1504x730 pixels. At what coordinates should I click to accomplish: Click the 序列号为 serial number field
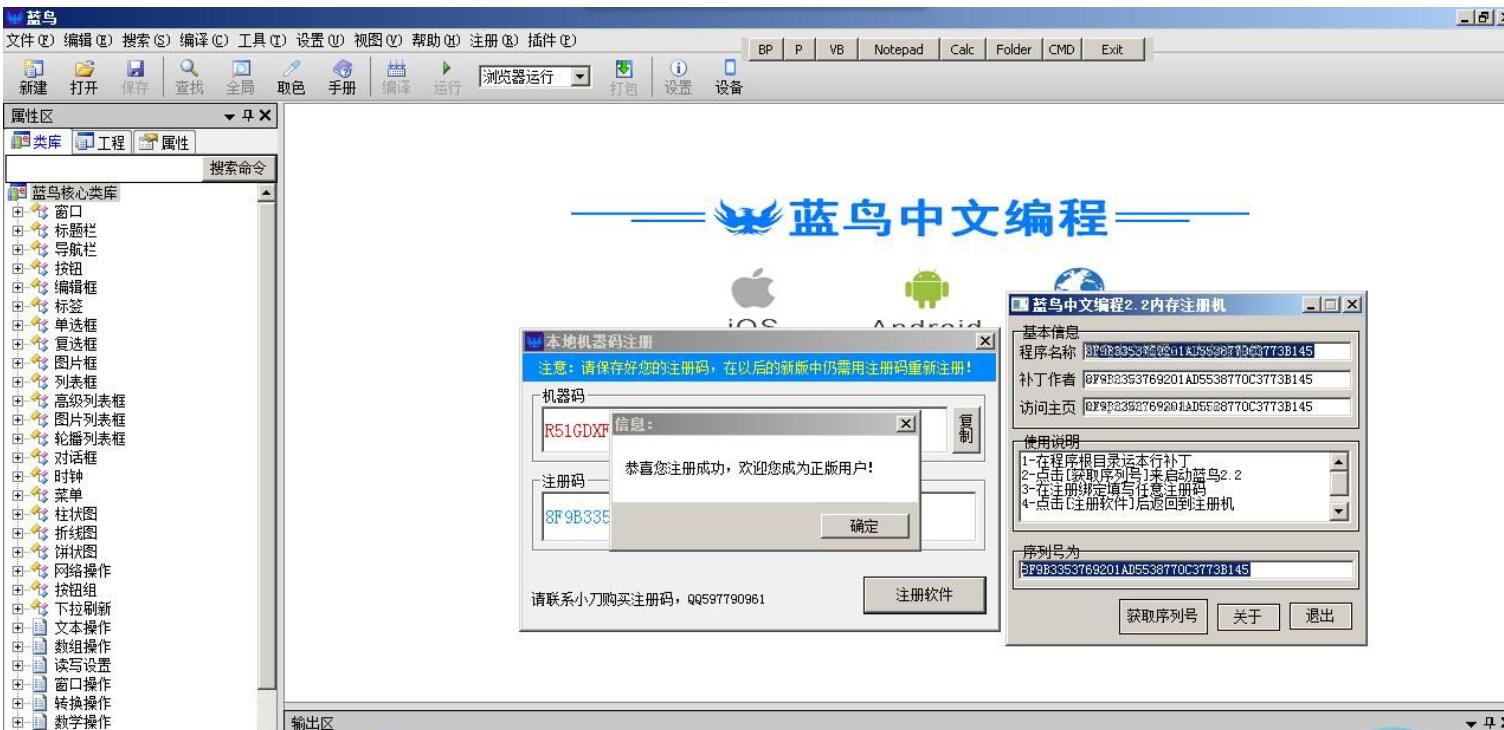[x=1185, y=570]
